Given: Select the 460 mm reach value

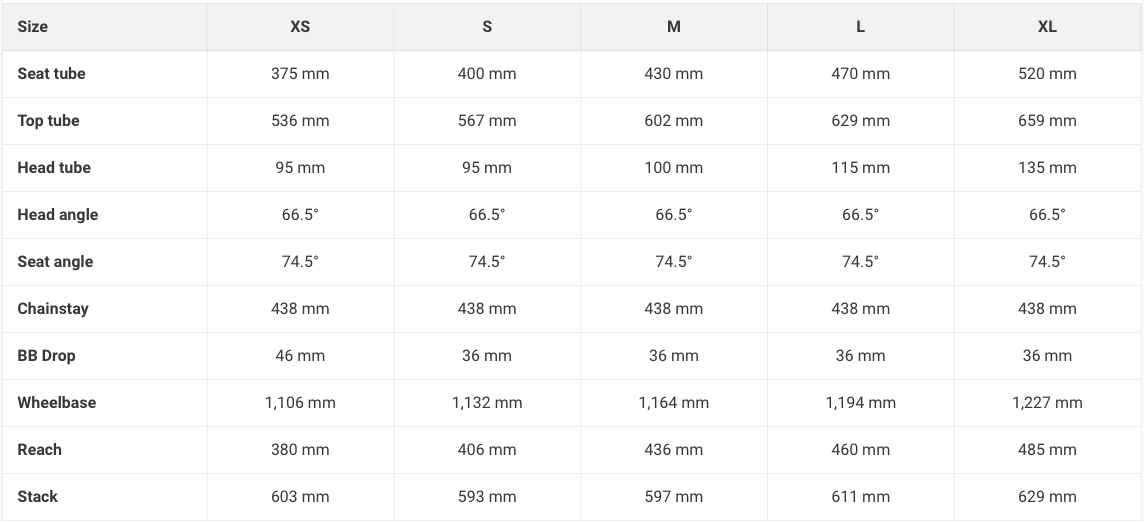Looking at the screenshot, I should click(x=861, y=450).
